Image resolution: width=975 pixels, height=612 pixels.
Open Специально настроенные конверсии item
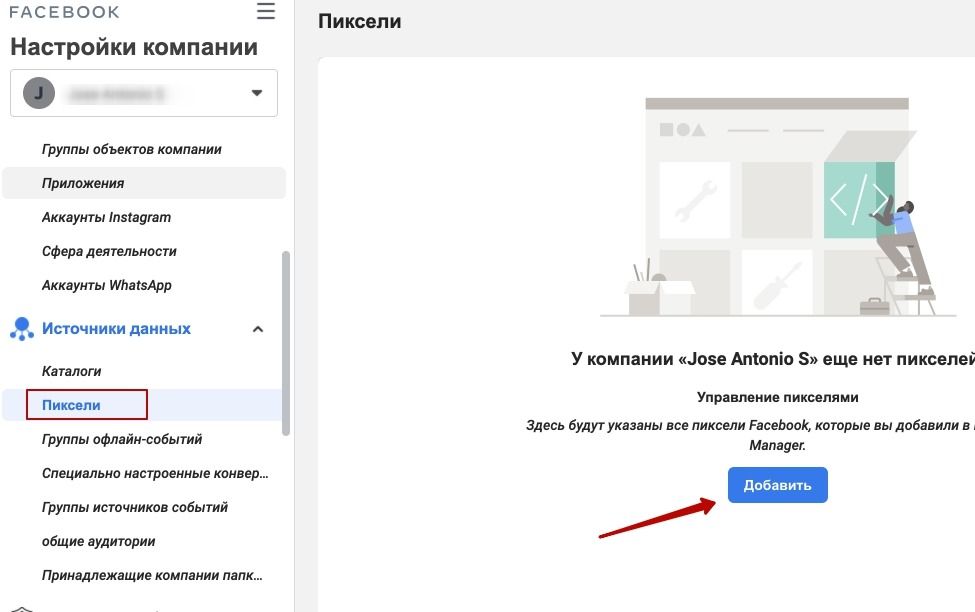(x=155, y=473)
